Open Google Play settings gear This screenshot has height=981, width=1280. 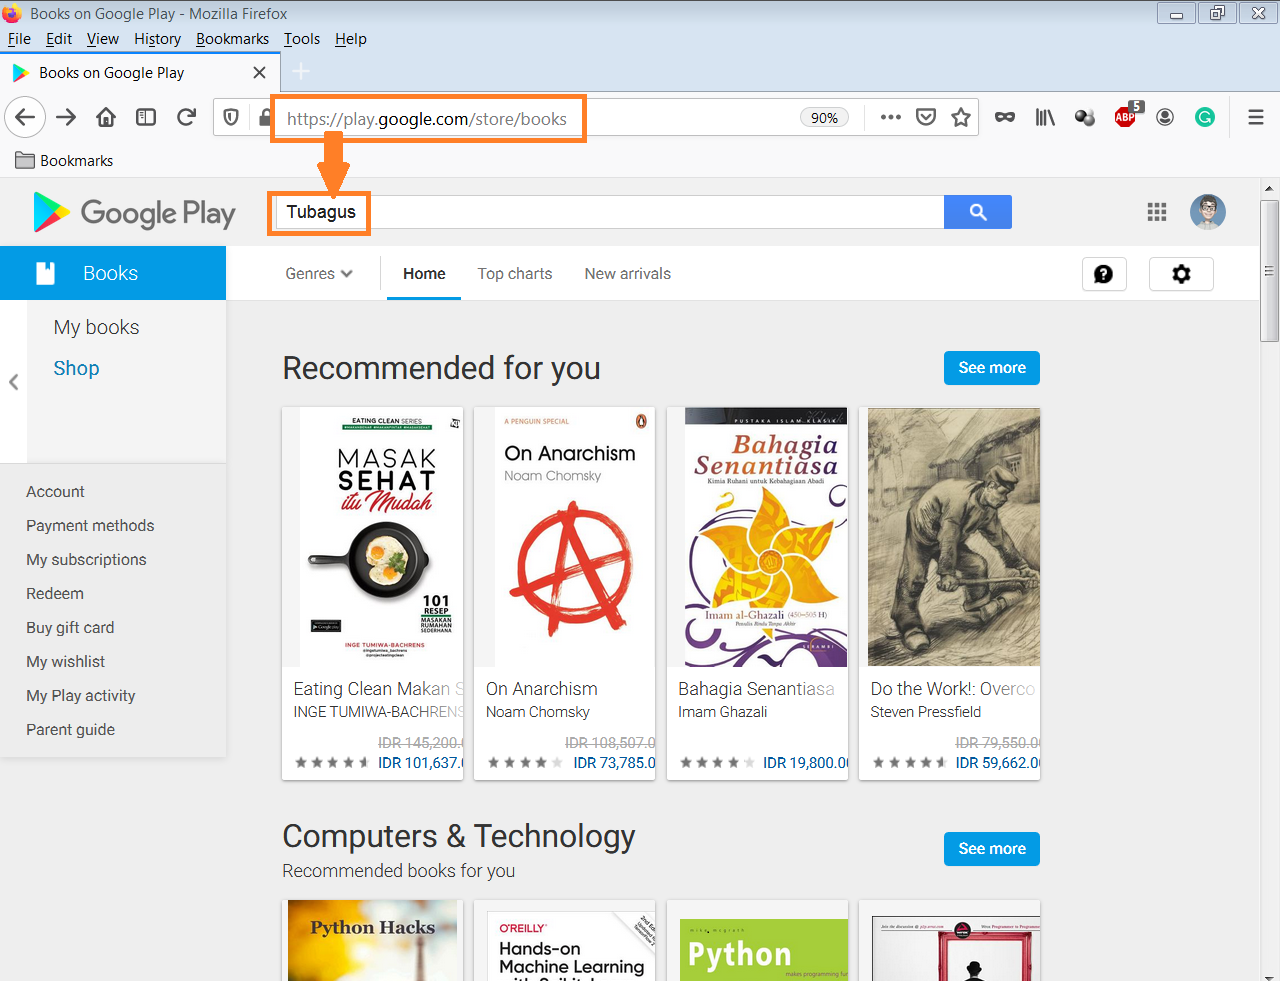coord(1181,274)
